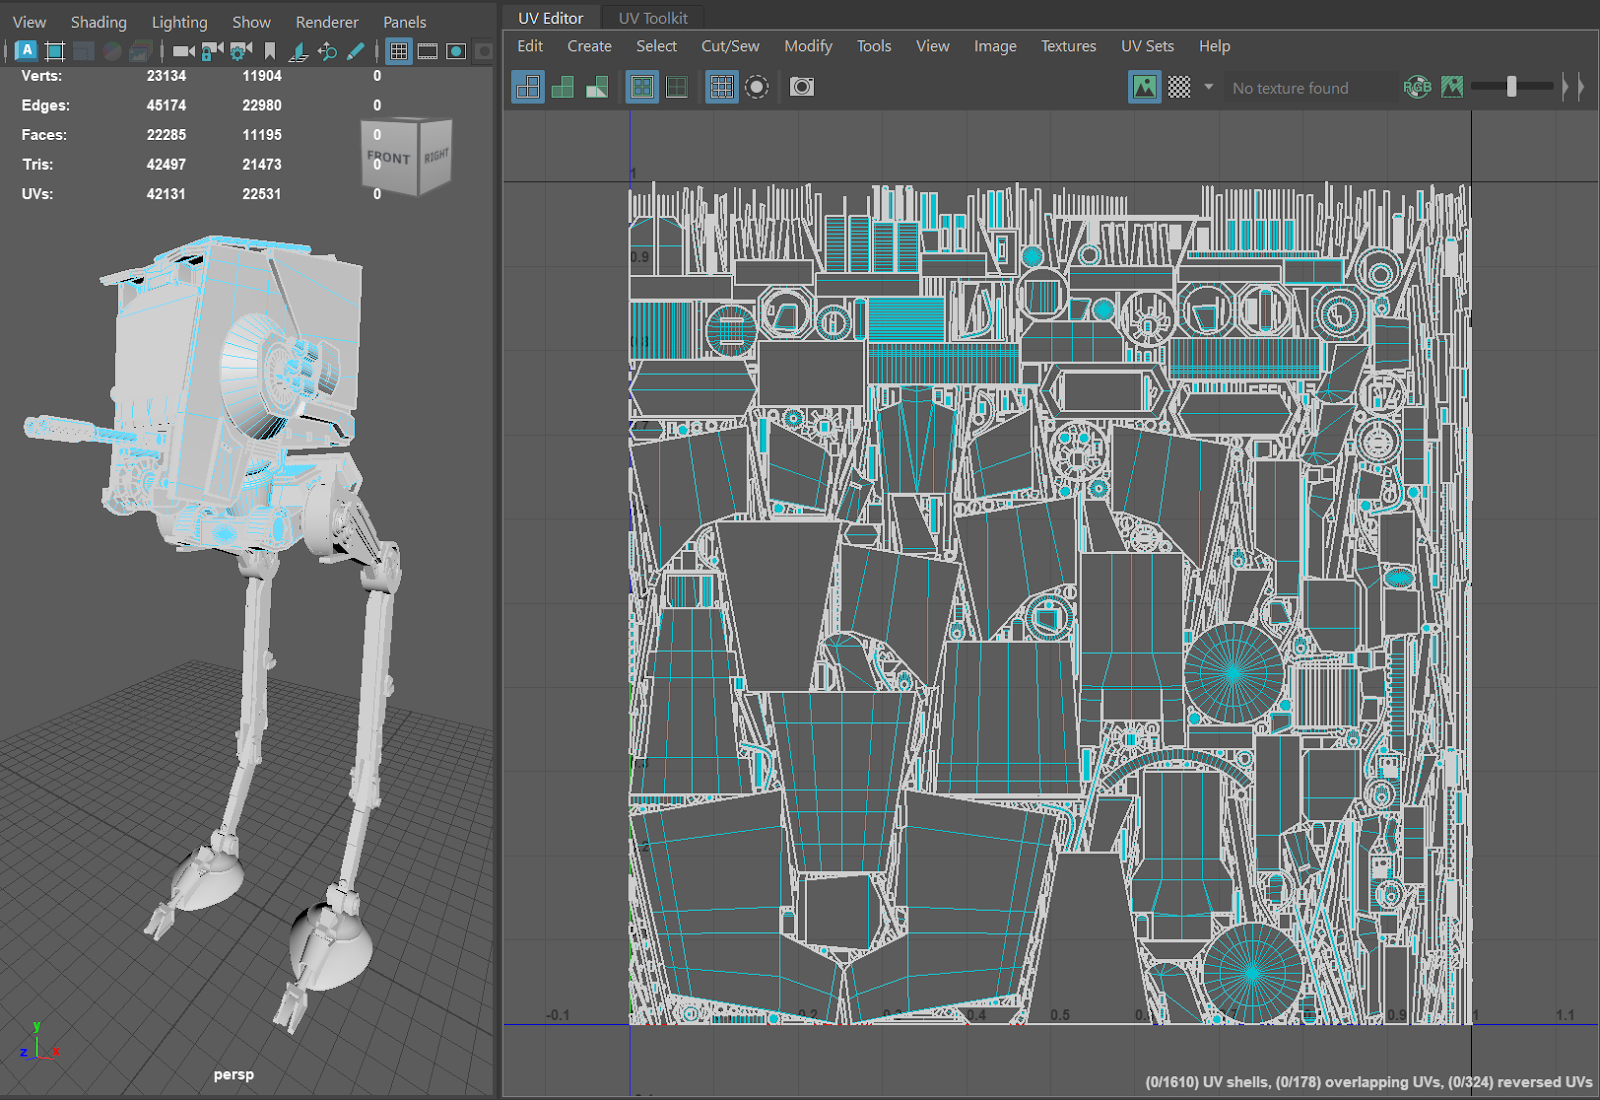Click the persp camera label
The image size is (1600, 1100).
point(233,1074)
